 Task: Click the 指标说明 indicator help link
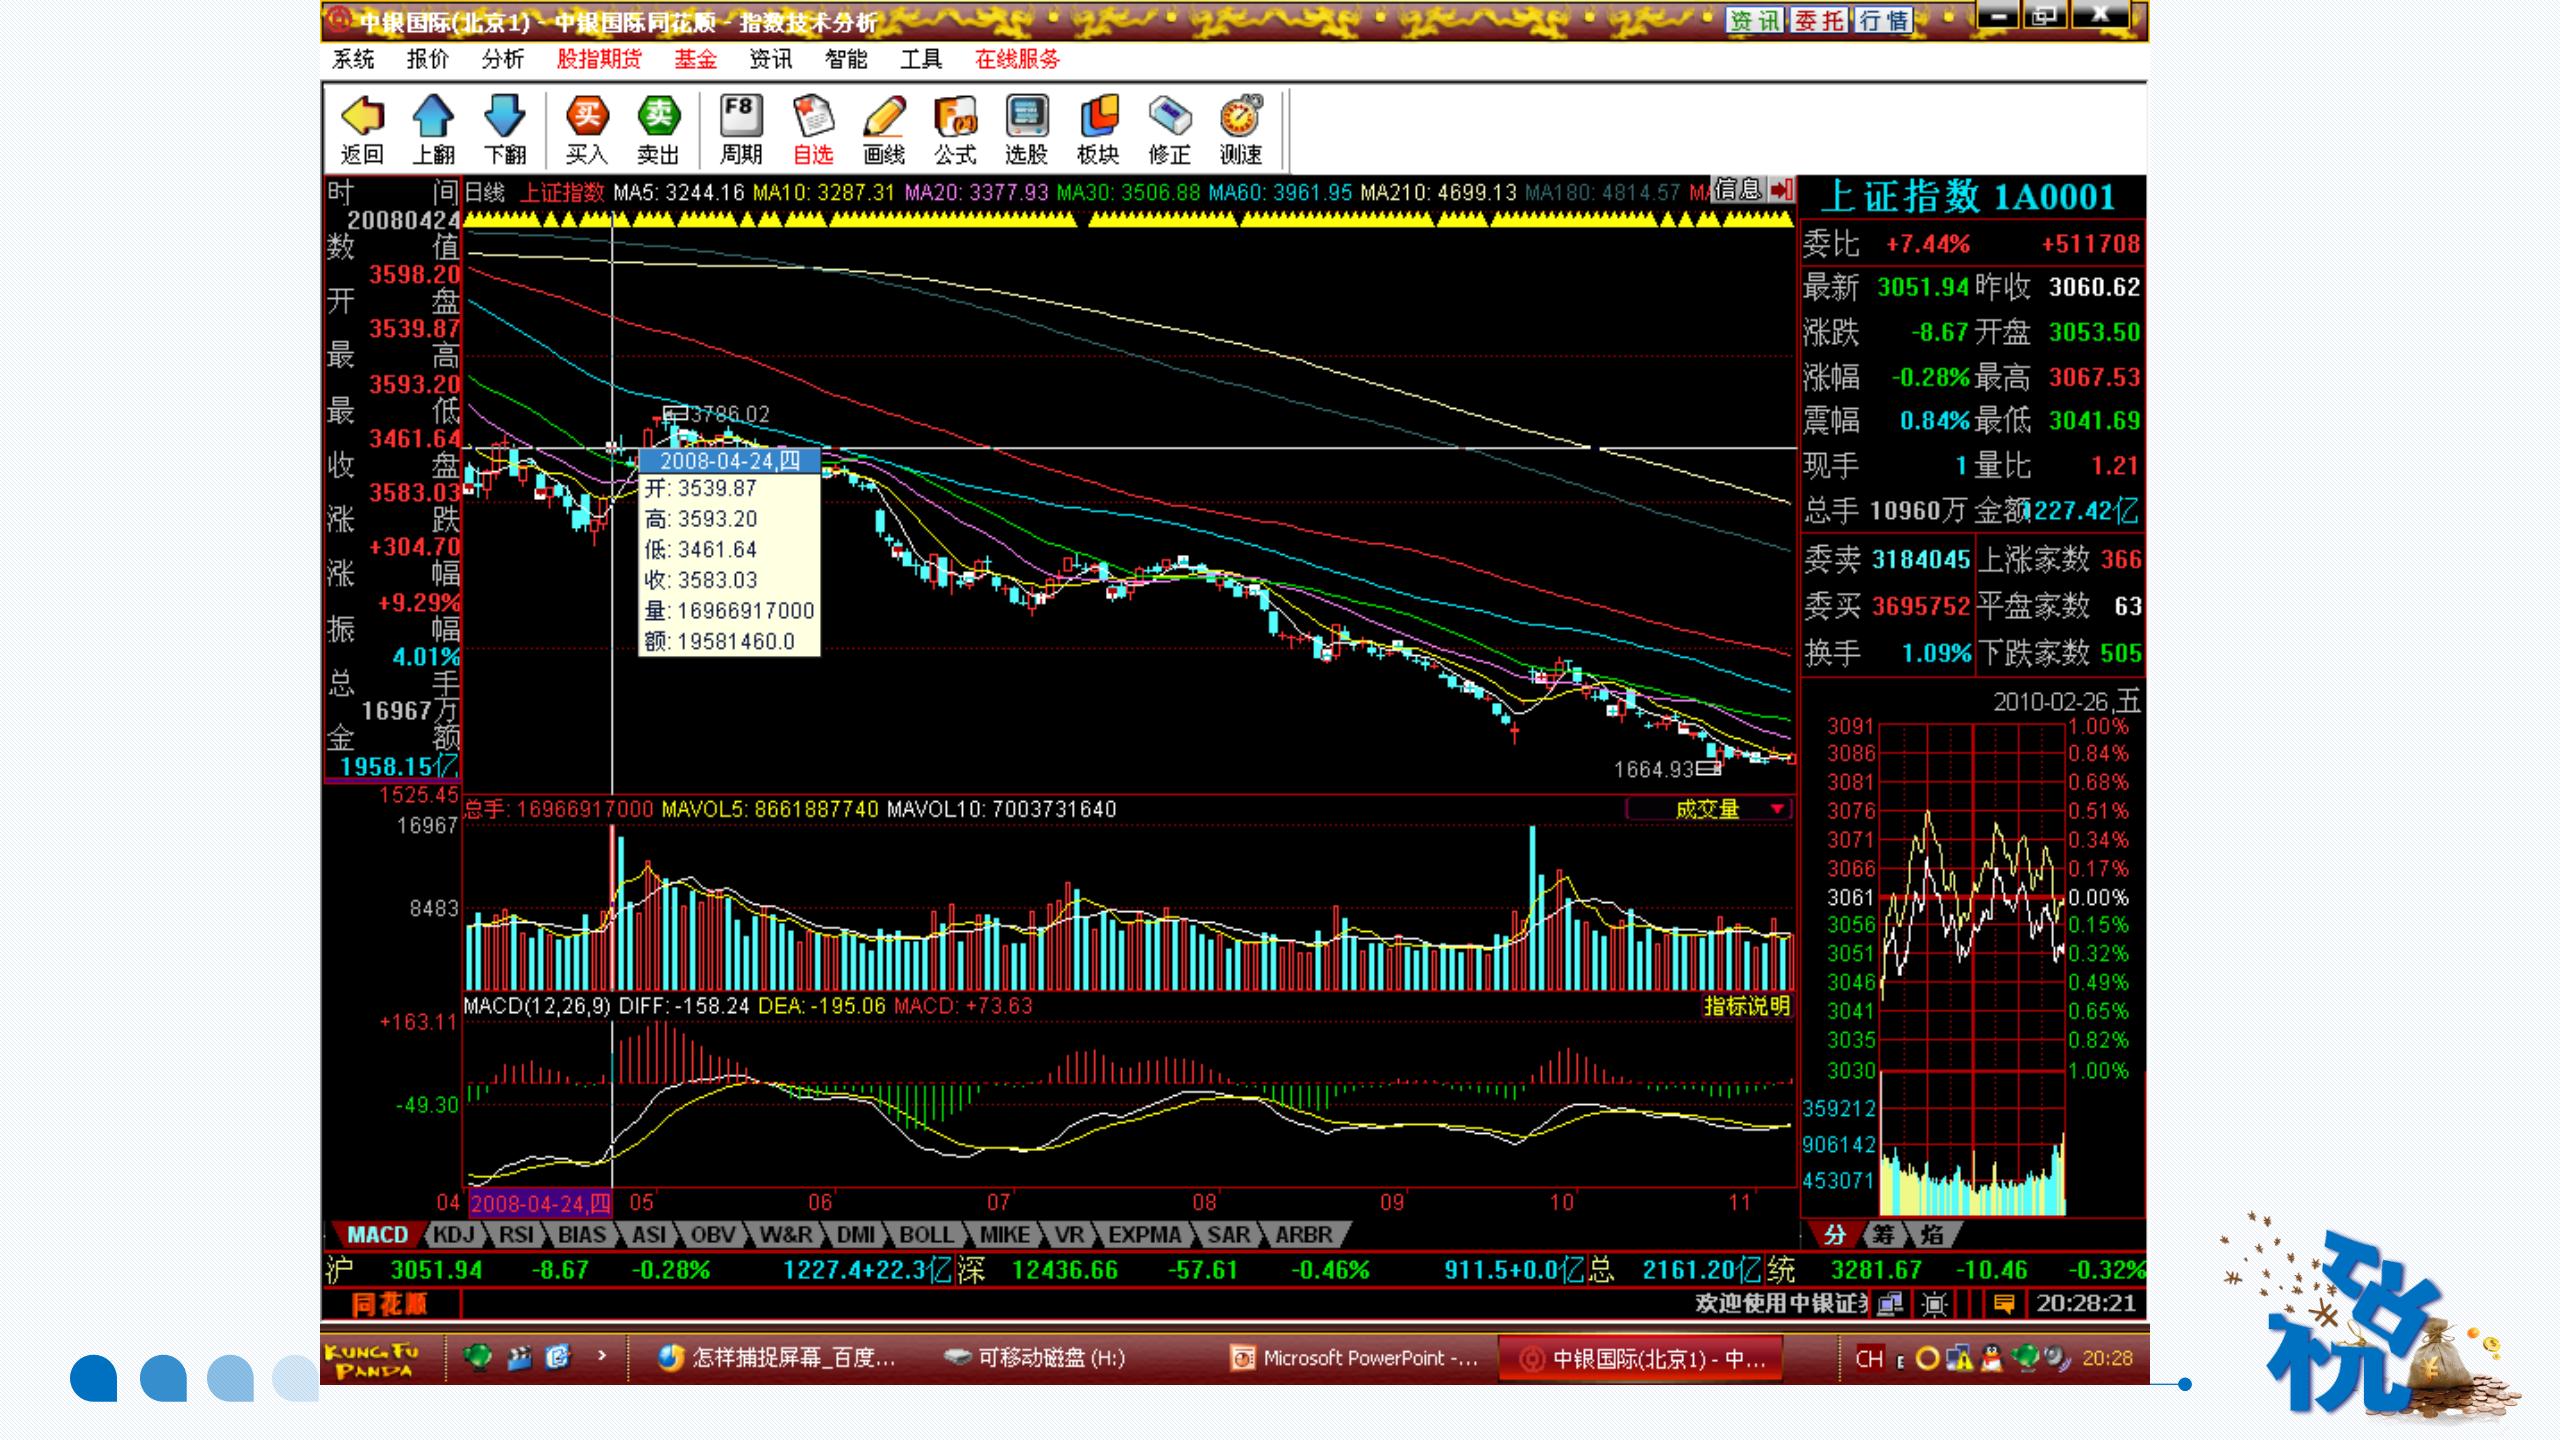[x=1746, y=1006]
